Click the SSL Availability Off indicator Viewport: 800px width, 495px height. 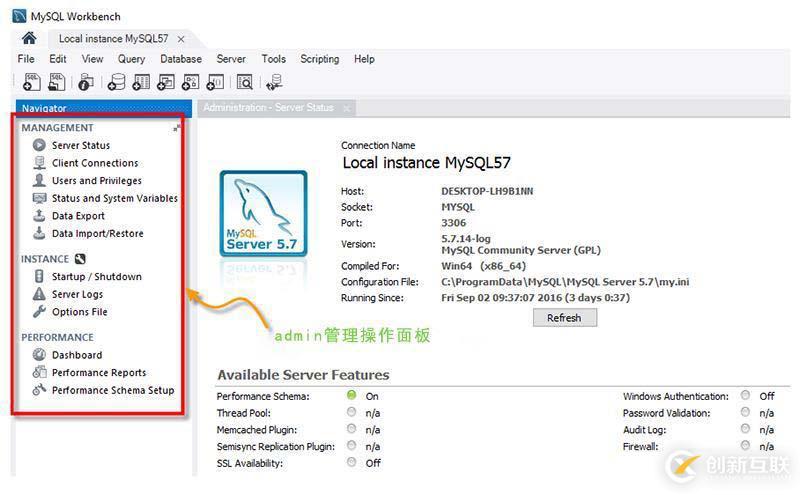pyautogui.click(x=352, y=462)
